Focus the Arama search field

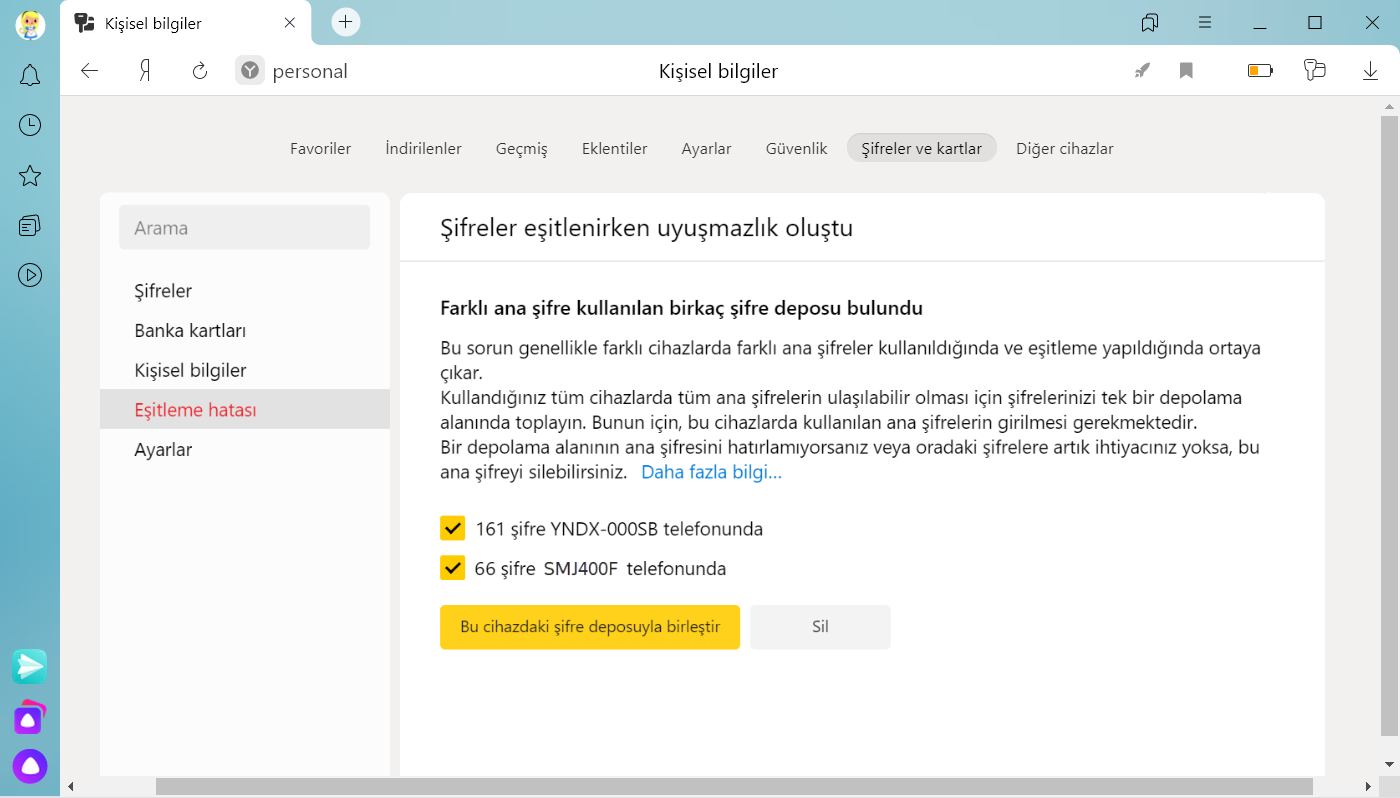[x=245, y=227]
